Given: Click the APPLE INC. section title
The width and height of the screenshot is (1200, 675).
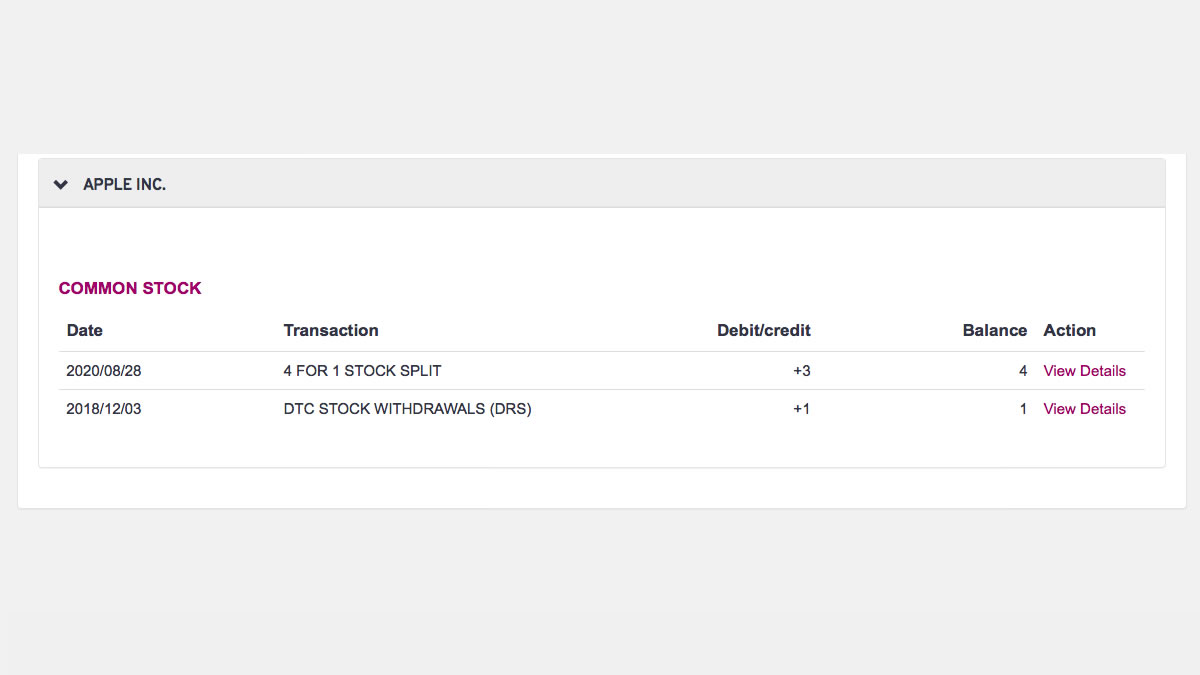Looking at the screenshot, I should coord(124,185).
